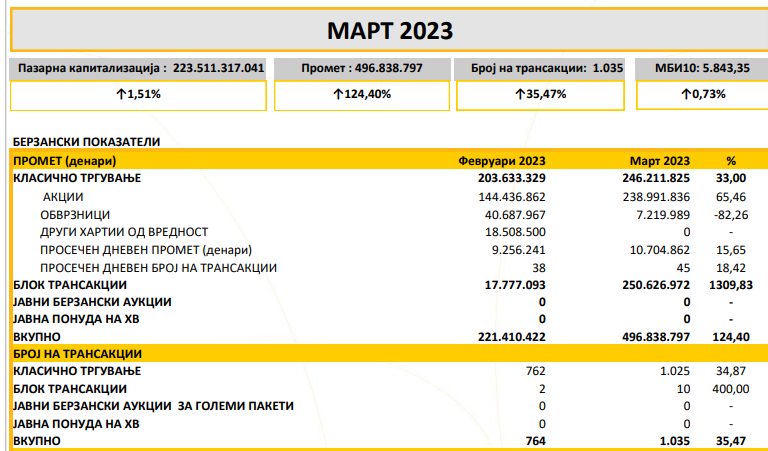Viewport: 768px width, 451px height.
Task: Click the Февруари 2023 column header
Action: click(501, 160)
